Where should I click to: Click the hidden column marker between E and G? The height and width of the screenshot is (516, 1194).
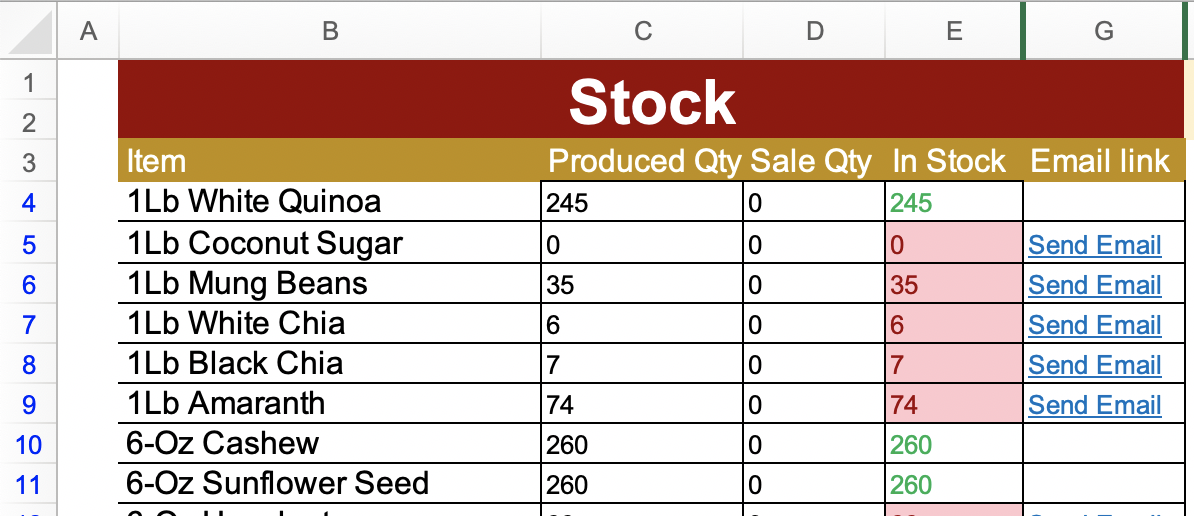1022,30
